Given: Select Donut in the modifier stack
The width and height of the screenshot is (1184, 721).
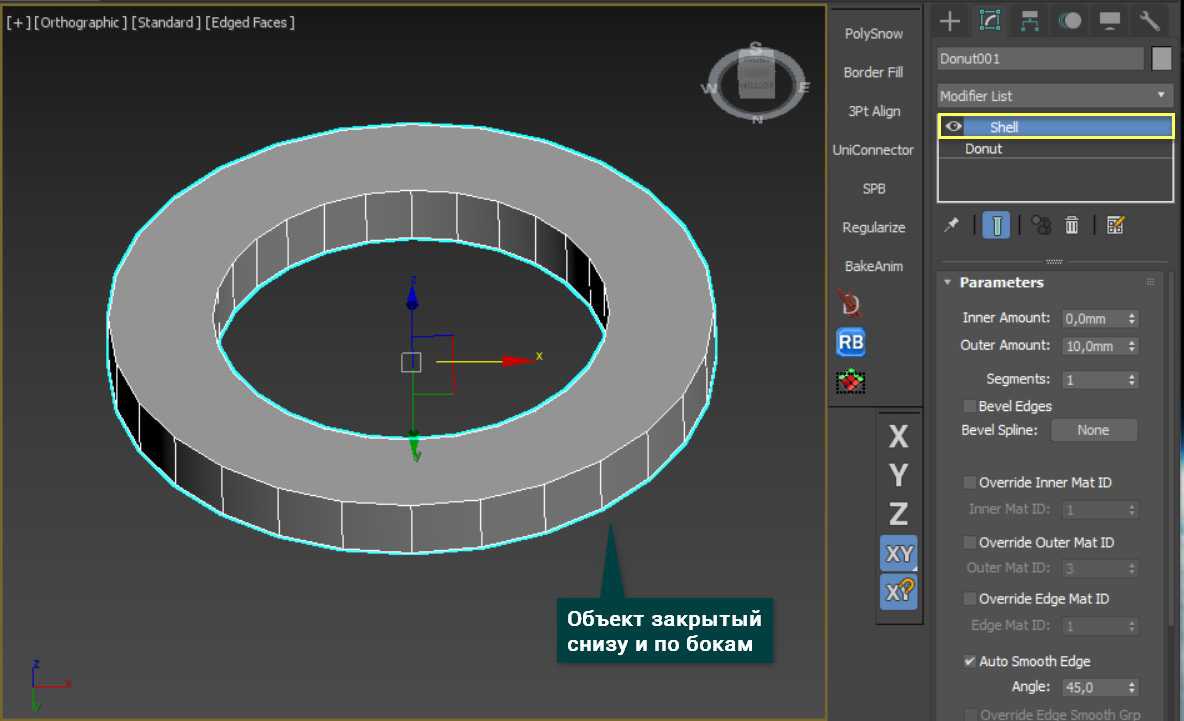Looking at the screenshot, I should [983, 149].
